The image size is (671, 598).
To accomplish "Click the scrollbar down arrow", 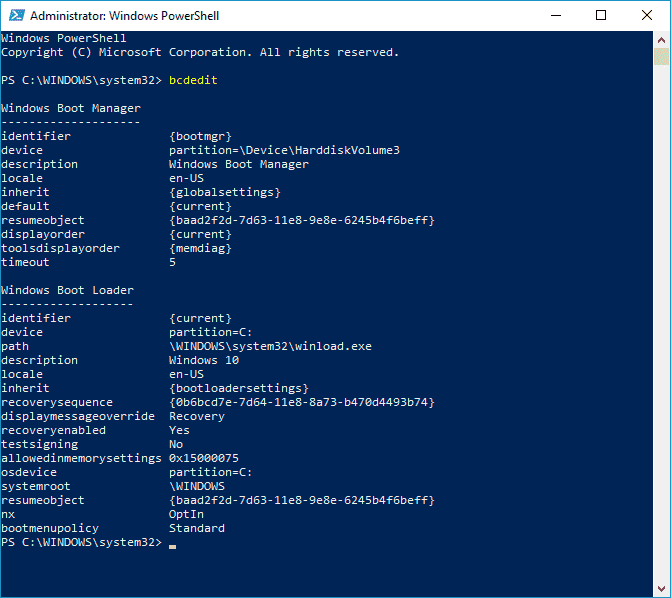I will pyautogui.click(x=661, y=589).
